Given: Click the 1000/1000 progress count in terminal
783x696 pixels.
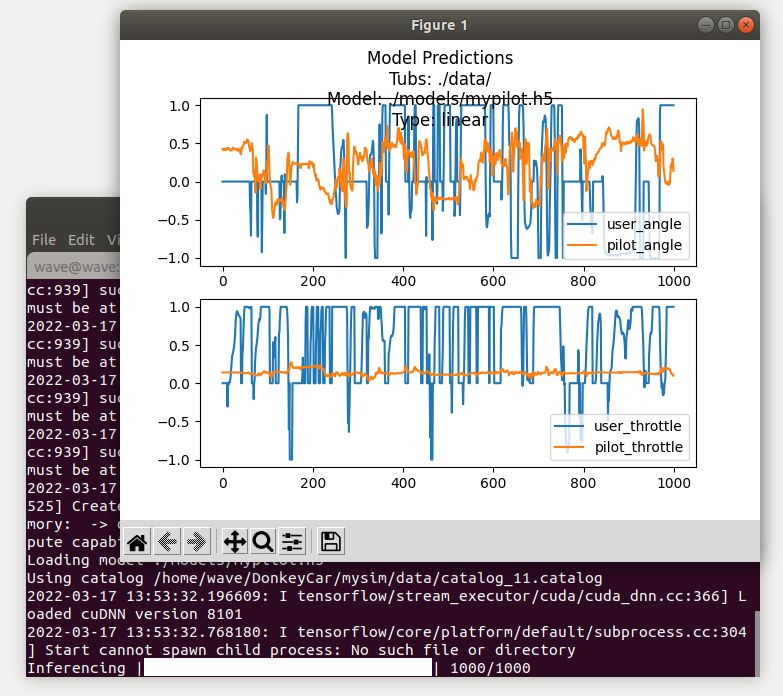Looking at the screenshot, I should click(x=490, y=668).
